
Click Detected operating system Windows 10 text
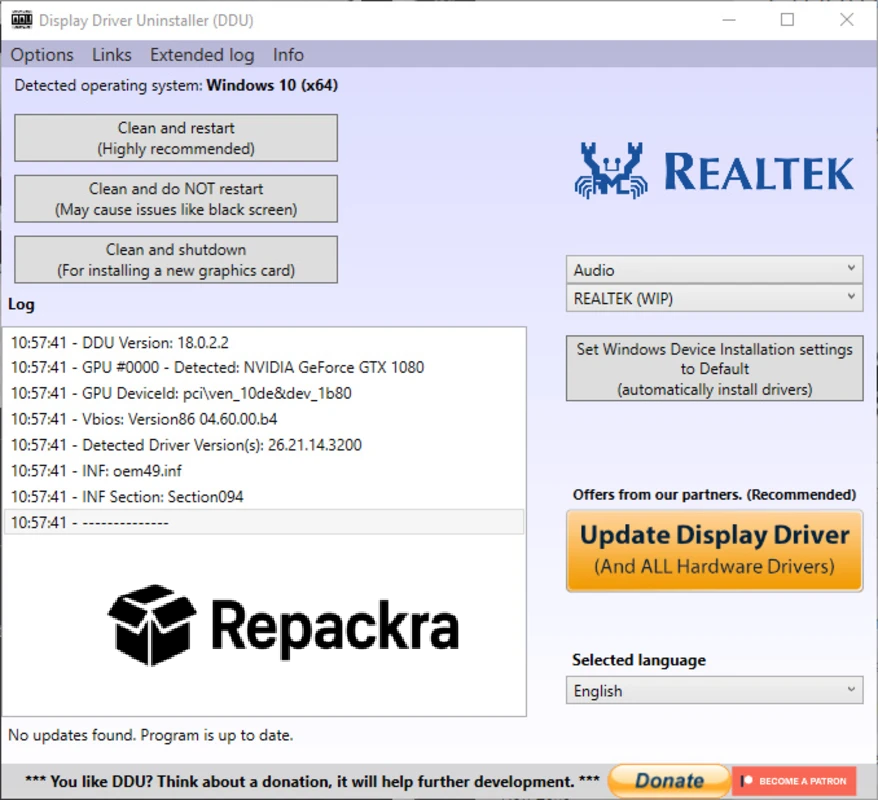[176, 86]
